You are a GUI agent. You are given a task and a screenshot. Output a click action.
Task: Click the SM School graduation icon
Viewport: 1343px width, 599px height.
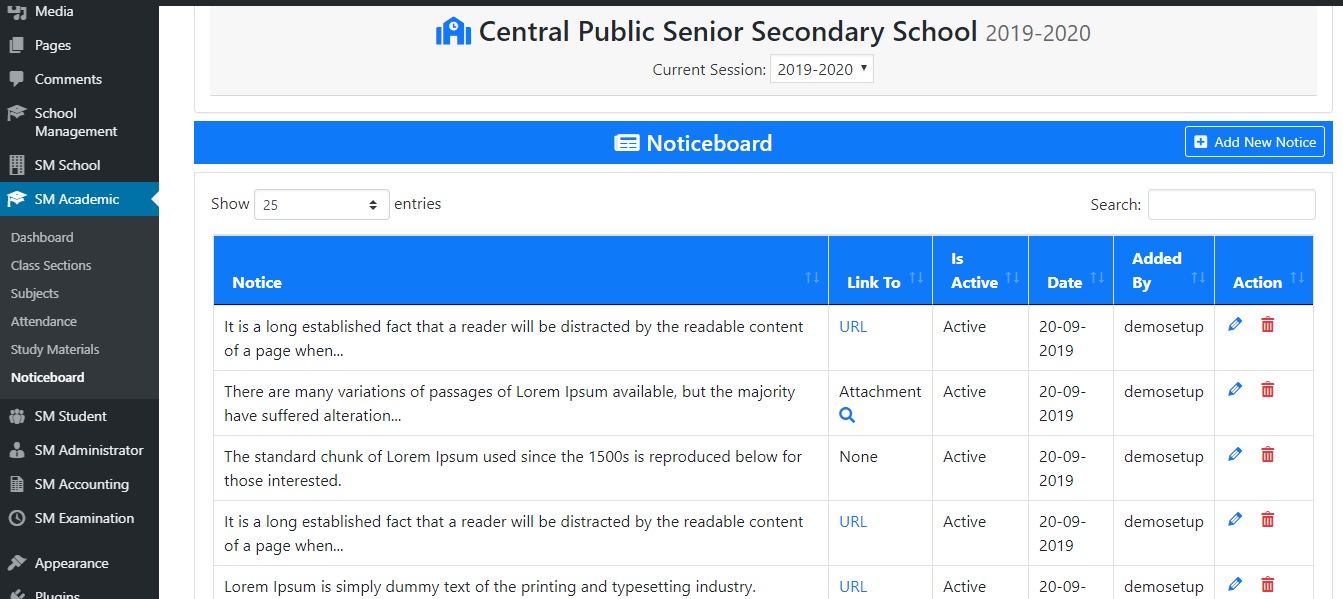click(16, 164)
